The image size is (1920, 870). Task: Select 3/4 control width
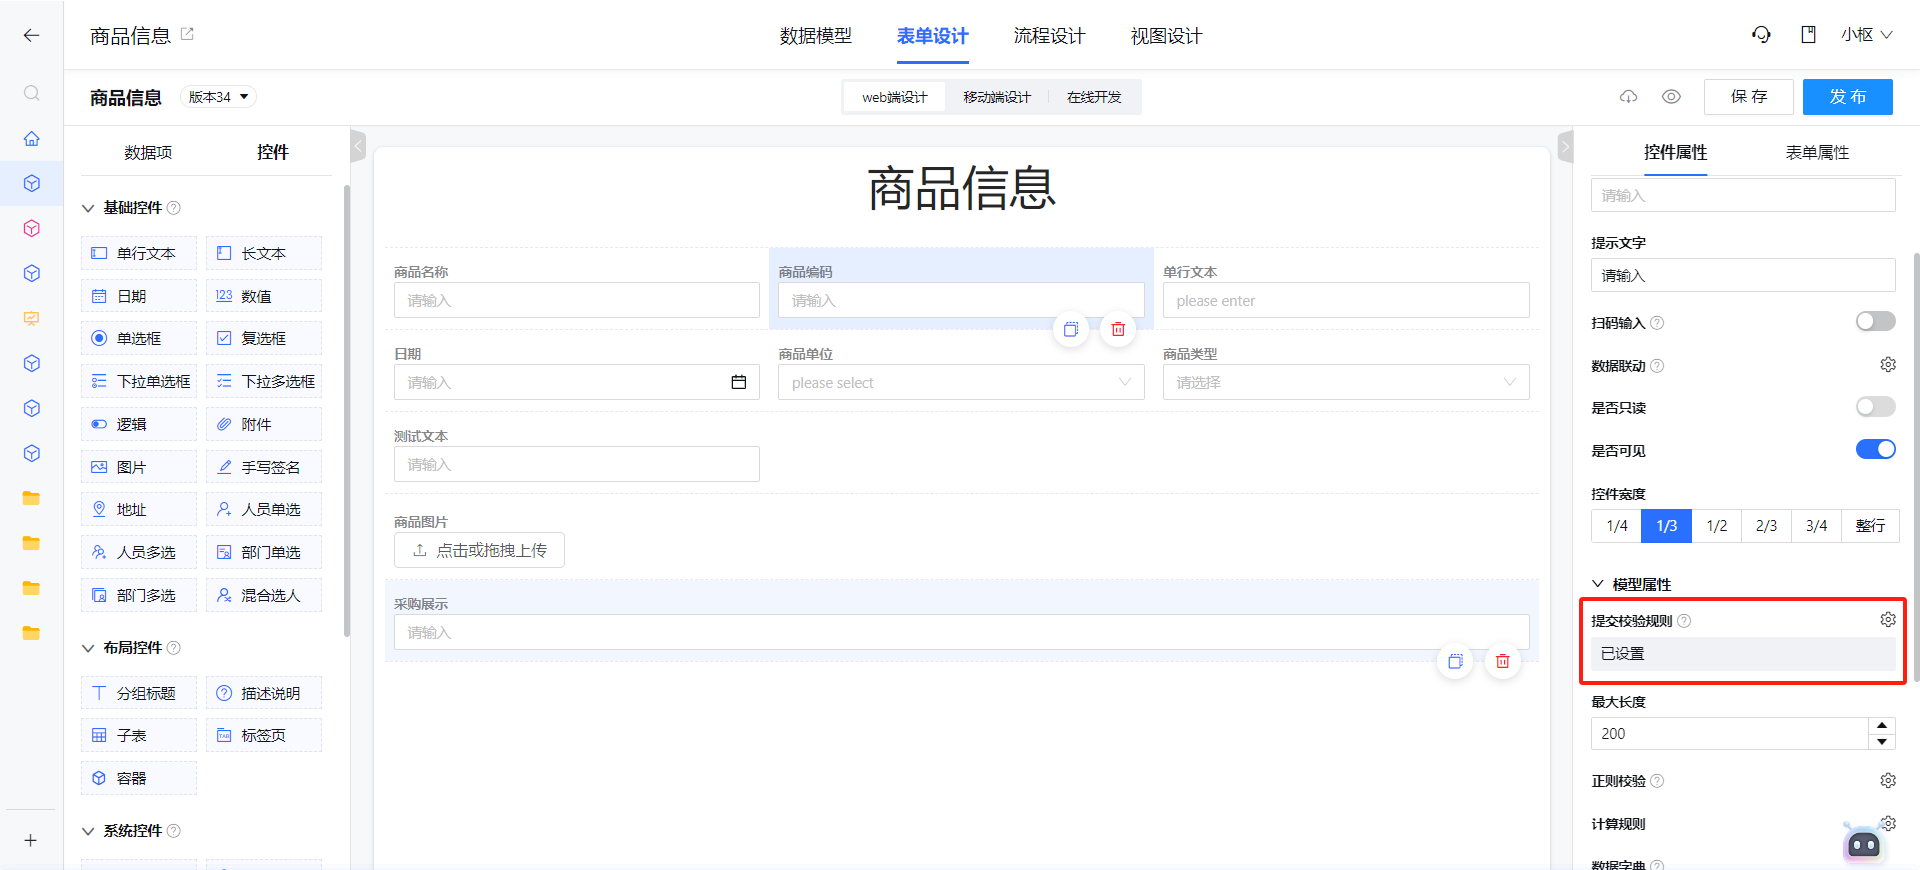(x=1817, y=526)
